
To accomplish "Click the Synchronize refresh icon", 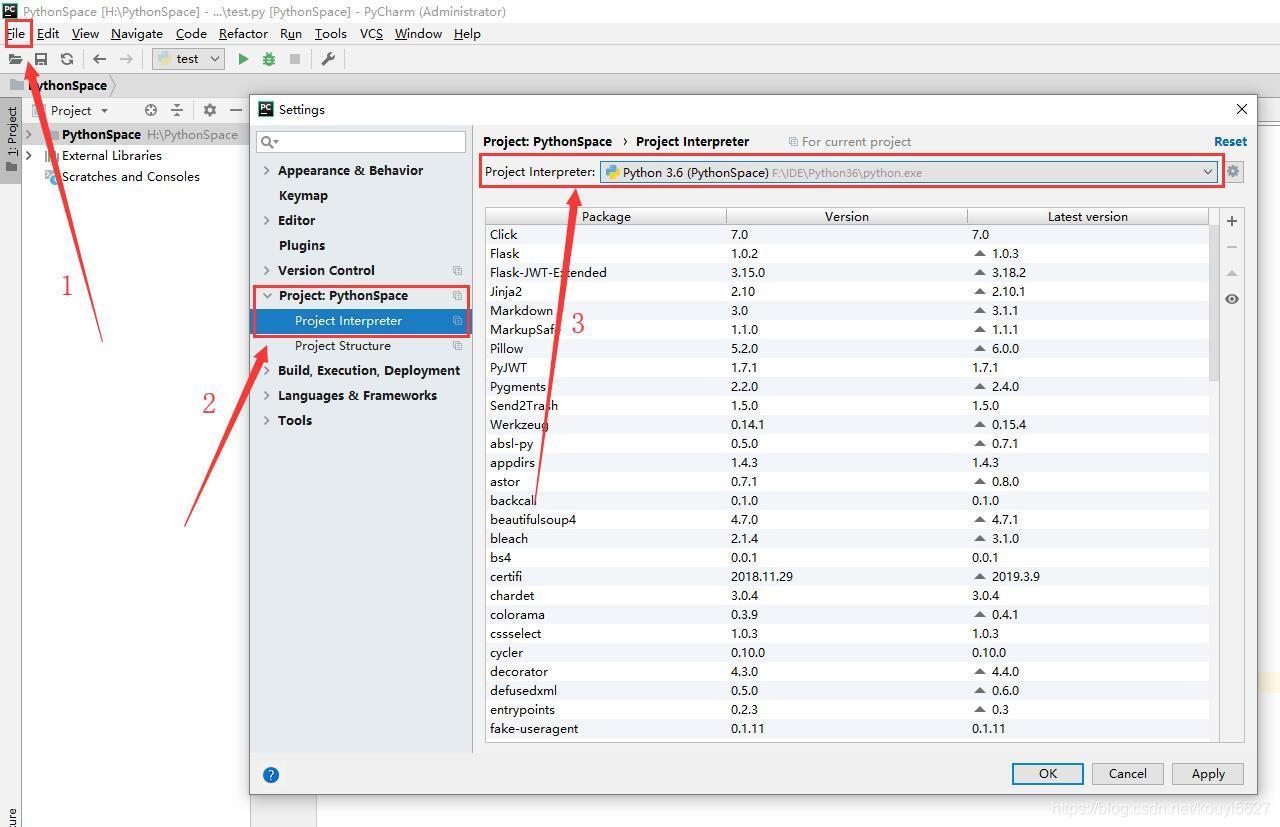I will (x=67, y=59).
